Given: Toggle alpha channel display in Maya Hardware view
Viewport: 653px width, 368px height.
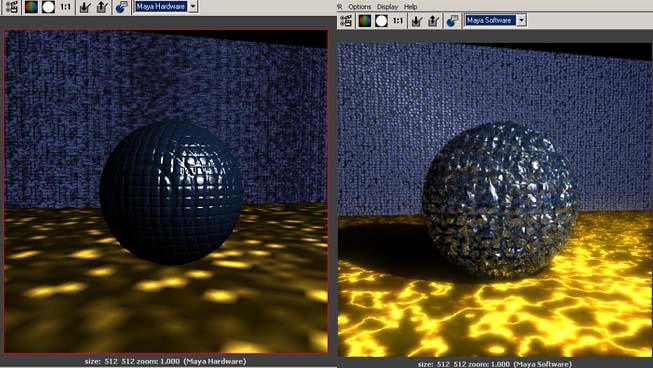Looking at the screenshot, I should click(48, 7).
